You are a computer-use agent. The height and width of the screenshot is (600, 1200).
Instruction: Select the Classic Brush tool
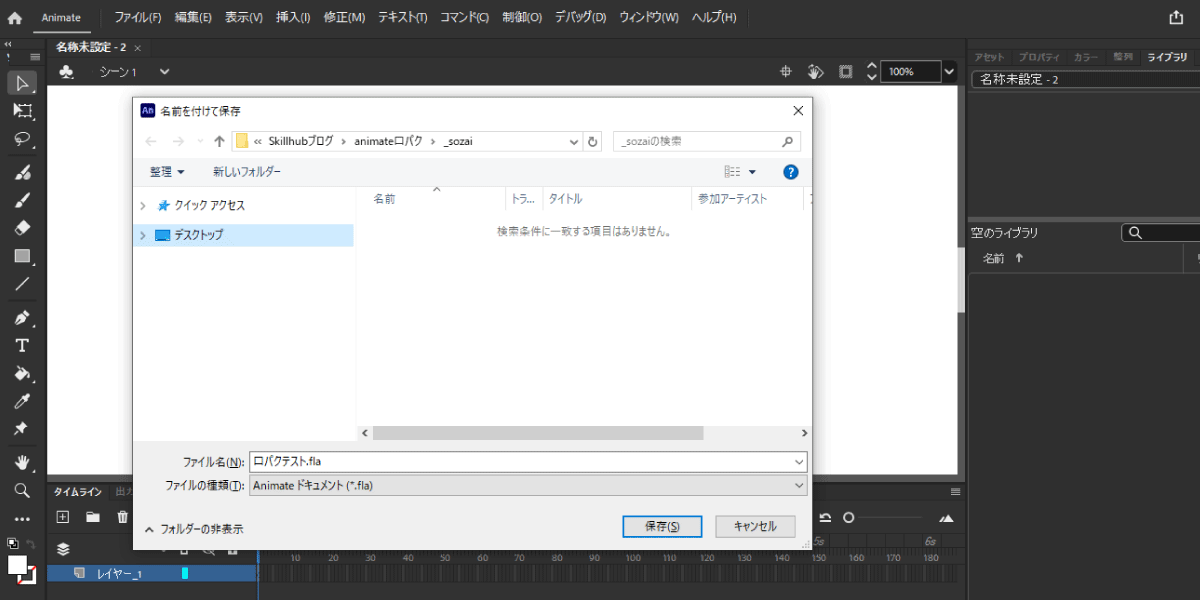click(x=22, y=199)
